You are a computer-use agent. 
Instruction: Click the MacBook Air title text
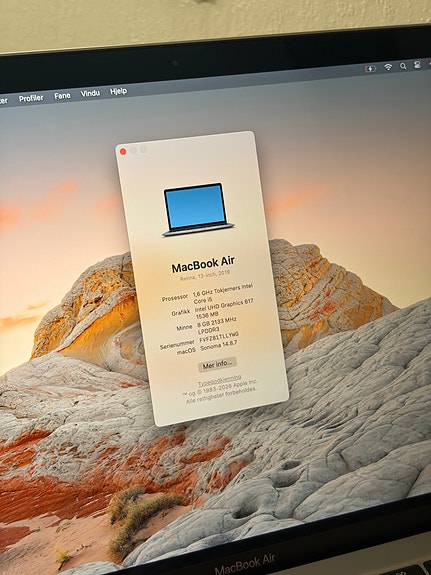(x=203, y=264)
